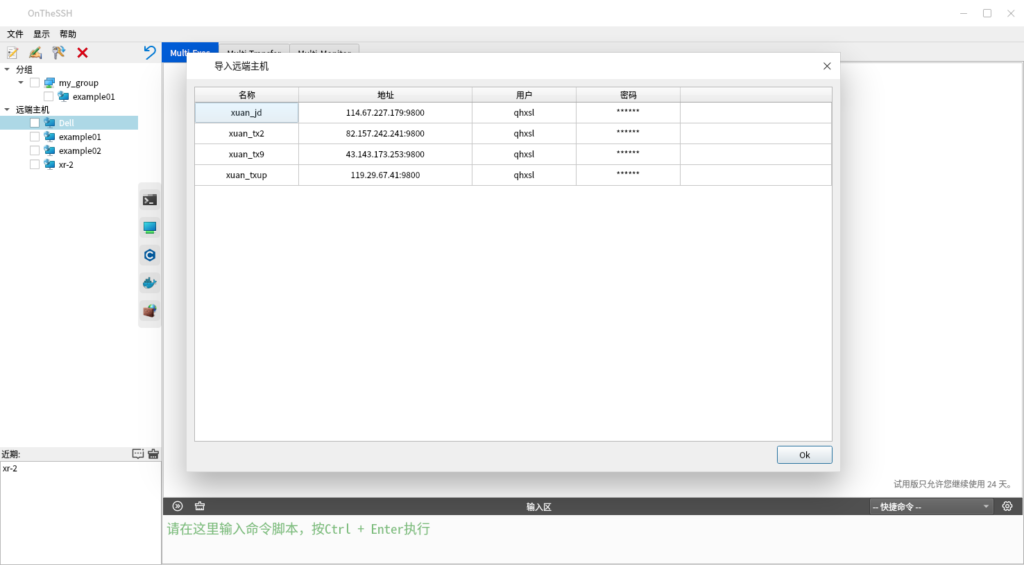Close the 导入远端主机 dialog
The height and width of the screenshot is (565, 1024).
click(x=826, y=66)
